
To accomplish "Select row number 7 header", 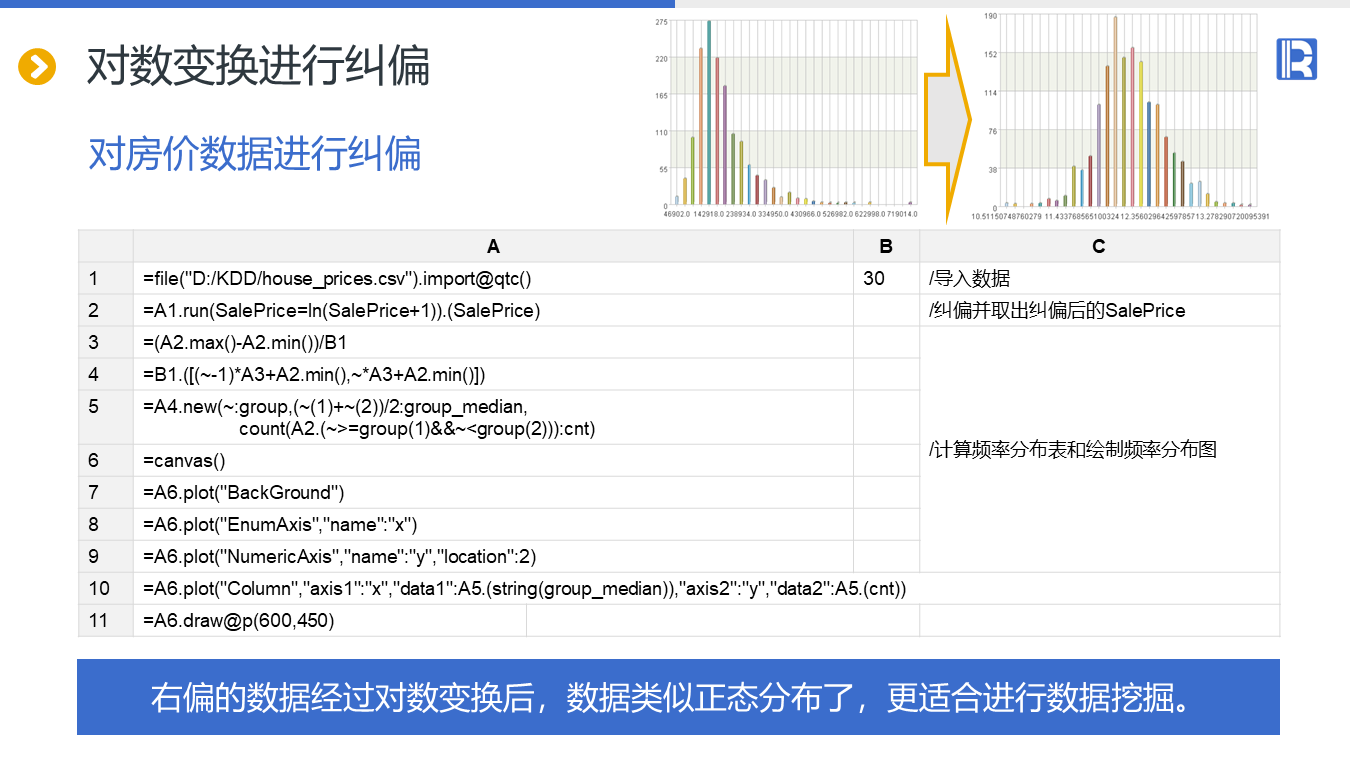I will (x=105, y=492).
